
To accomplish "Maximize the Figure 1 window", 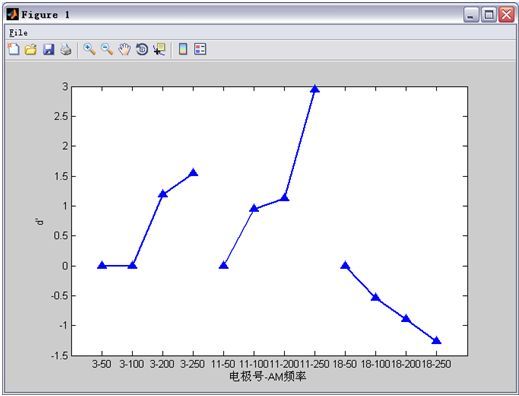I will click(489, 15).
